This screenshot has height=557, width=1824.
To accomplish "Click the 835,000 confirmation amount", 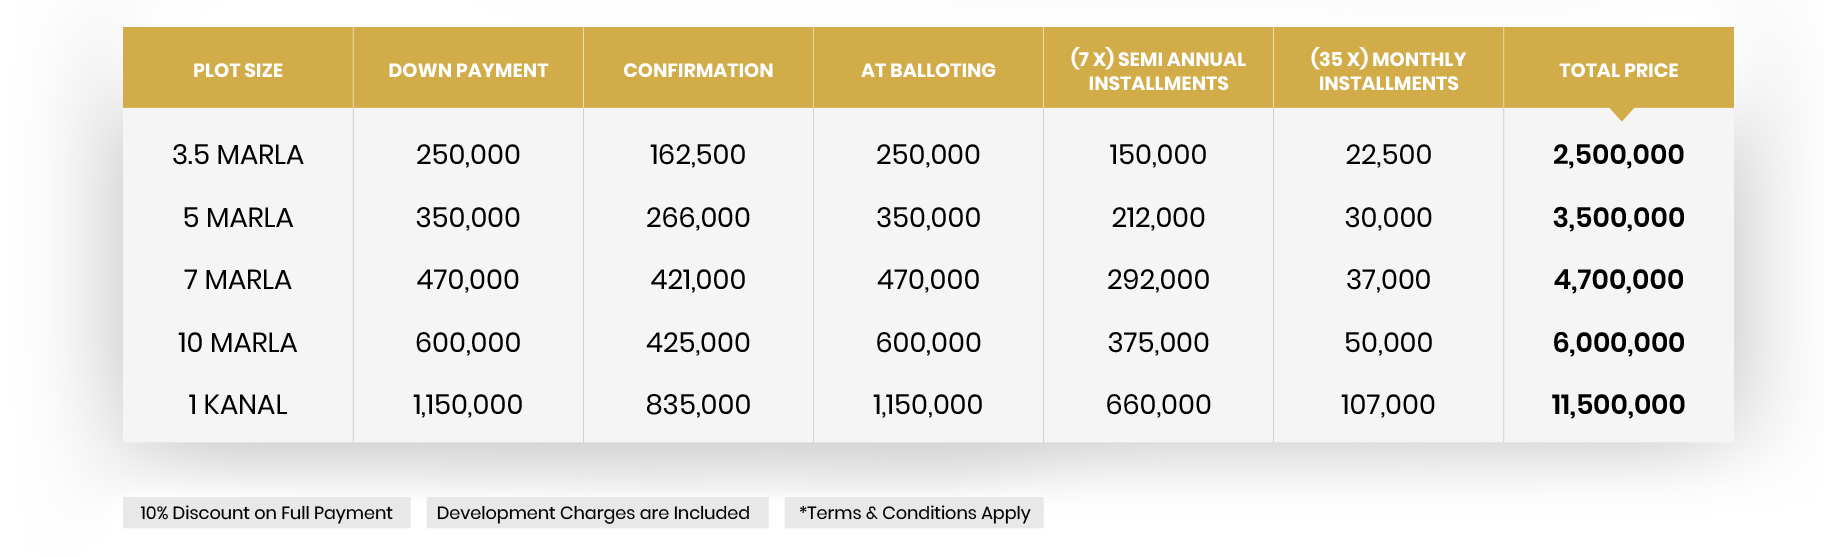I will tap(698, 405).
